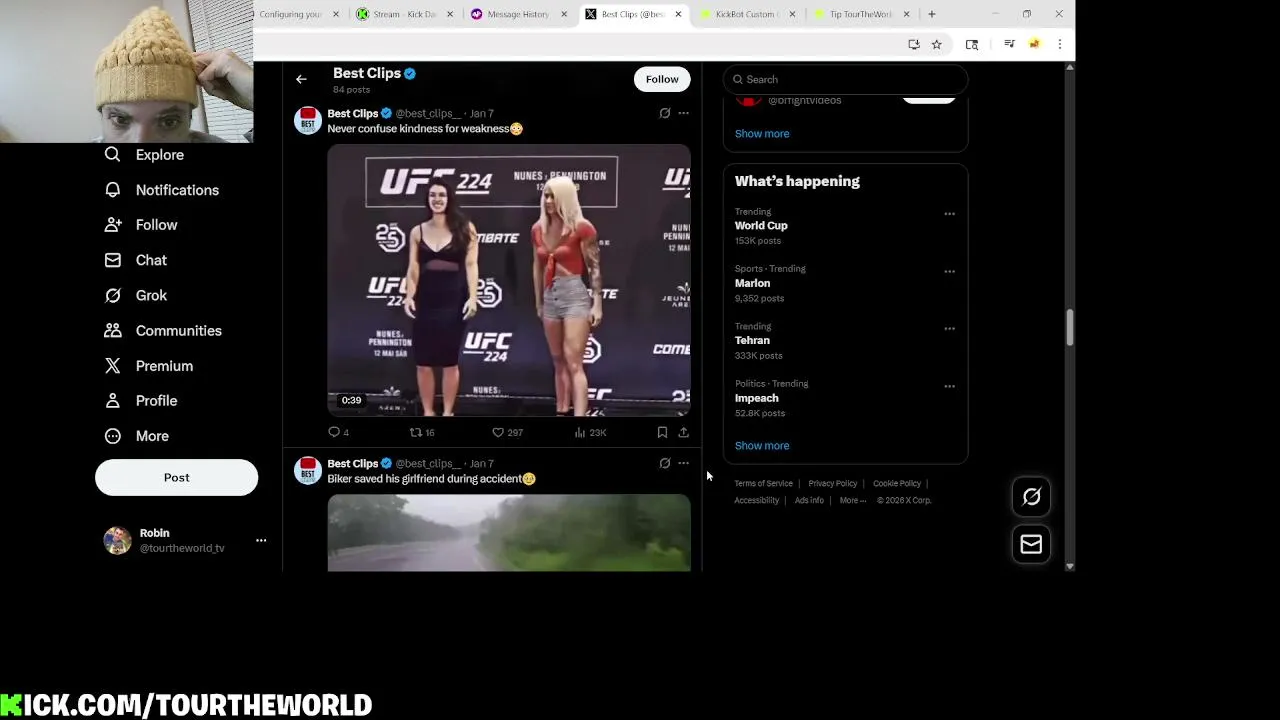Open the Chat envelope icon
Screen dimensions: 1280x720
click(113, 260)
